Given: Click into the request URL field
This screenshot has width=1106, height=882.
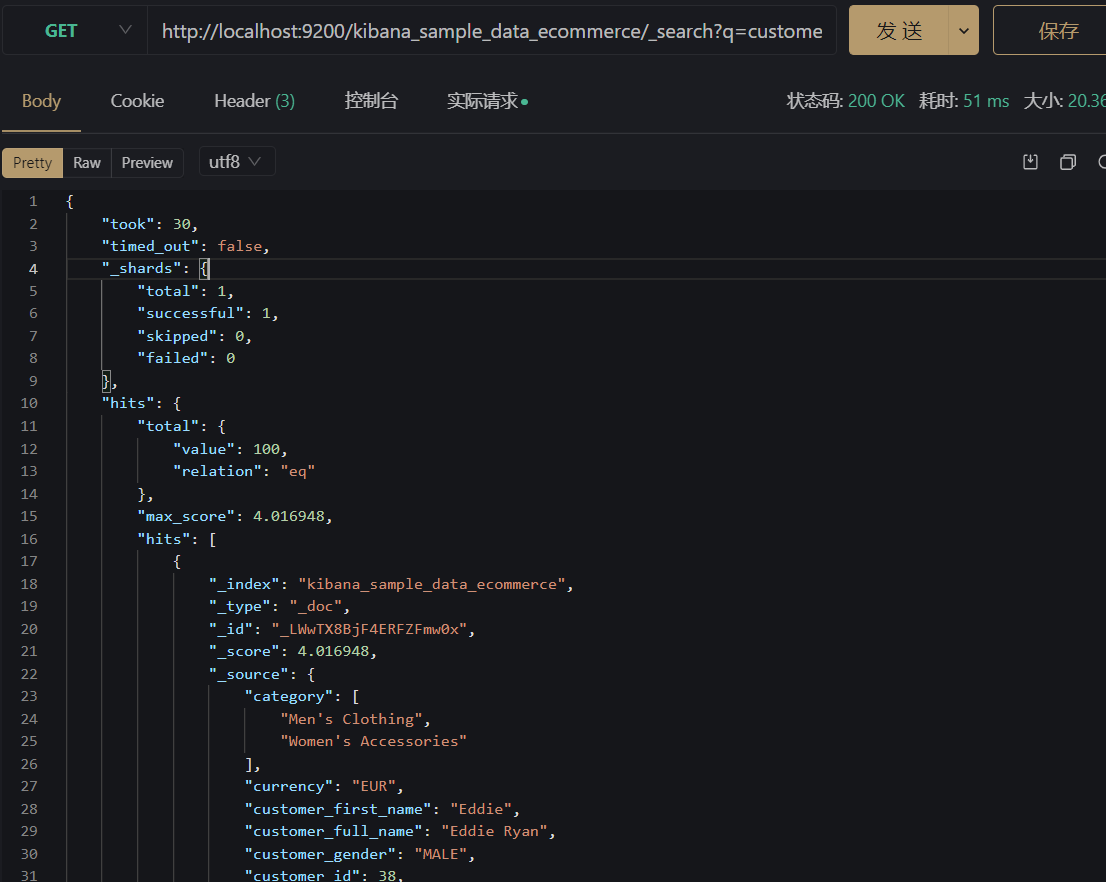Looking at the screenshot, I should point(492,31).
